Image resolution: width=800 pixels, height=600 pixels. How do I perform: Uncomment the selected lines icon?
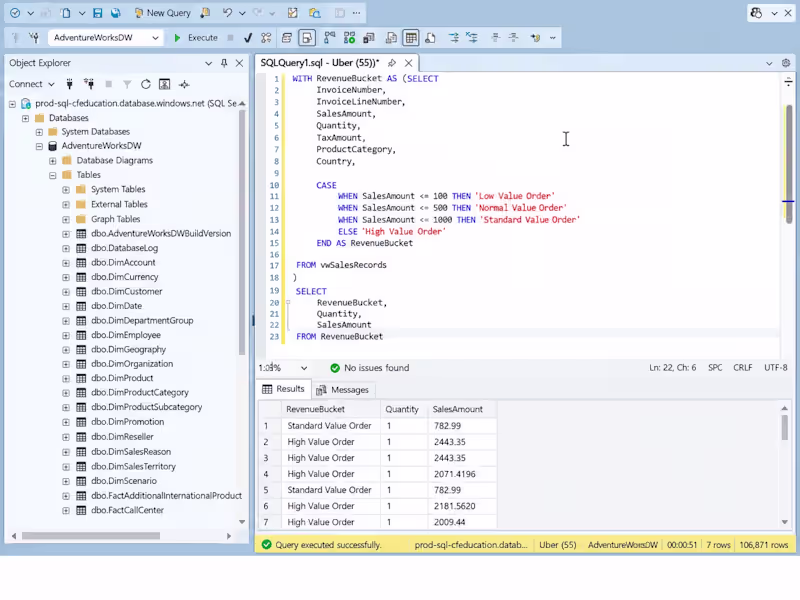[x=472, y=38]
